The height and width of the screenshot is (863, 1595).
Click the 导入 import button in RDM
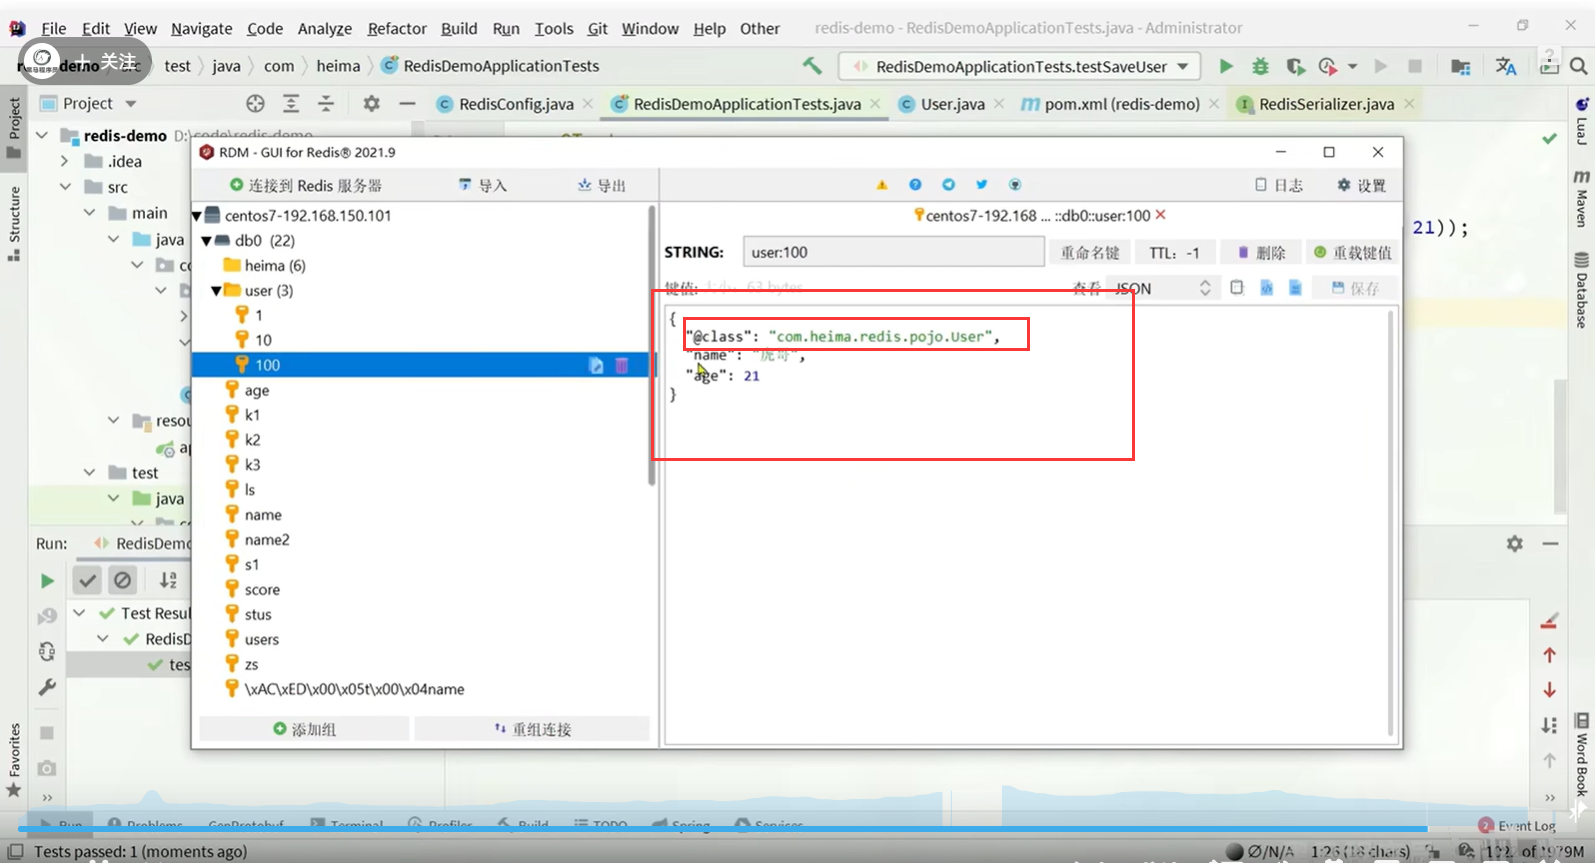483,185
